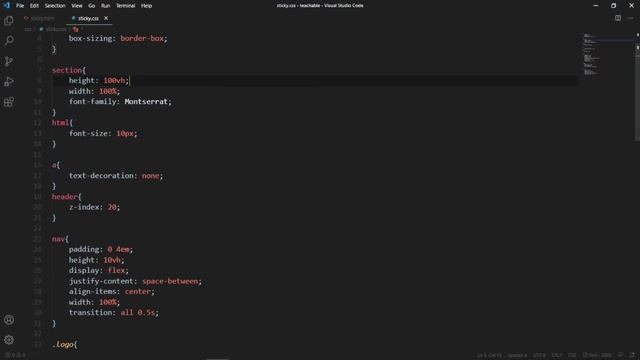
Task: Open the Accounts menu icon
Action: [x=9, y=320]
